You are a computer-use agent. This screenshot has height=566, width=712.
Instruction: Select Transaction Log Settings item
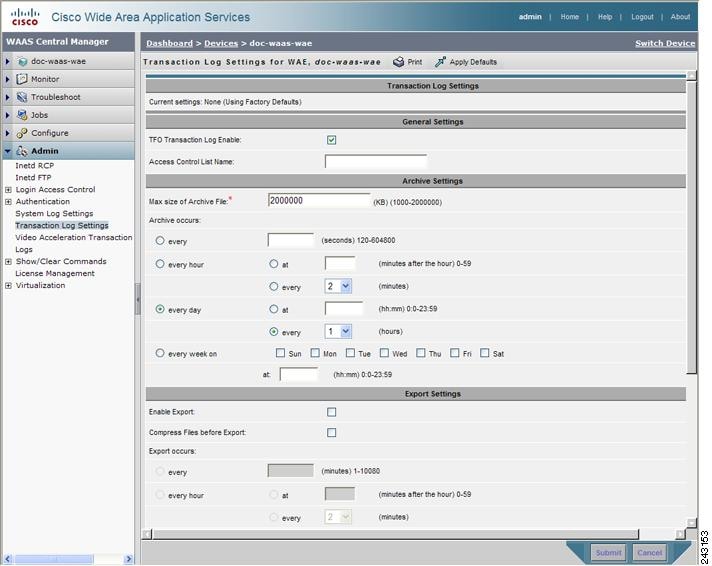point(62,226)
